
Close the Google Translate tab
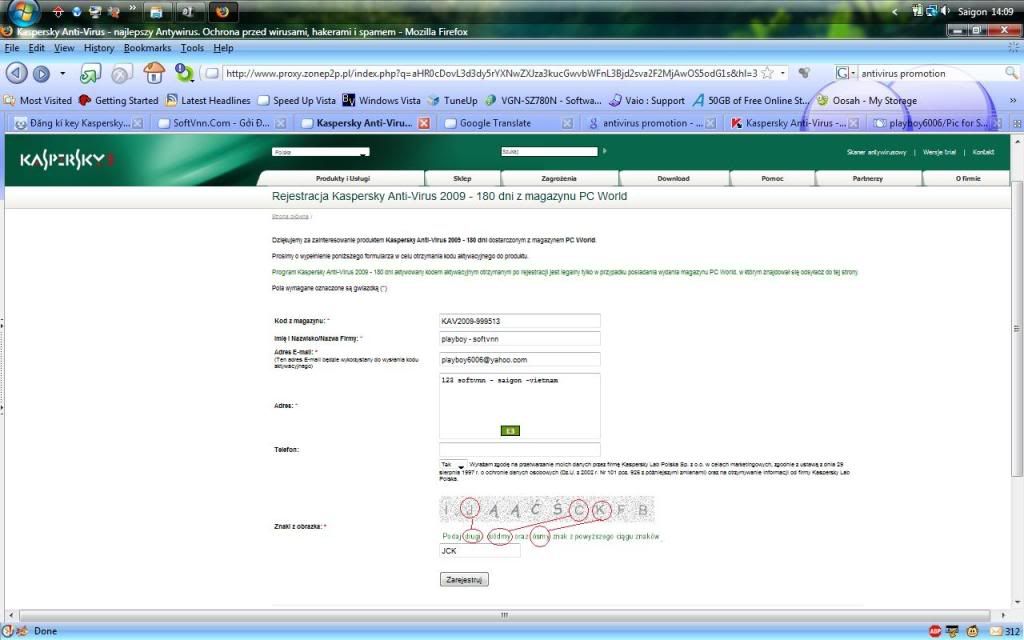(568, 123)
